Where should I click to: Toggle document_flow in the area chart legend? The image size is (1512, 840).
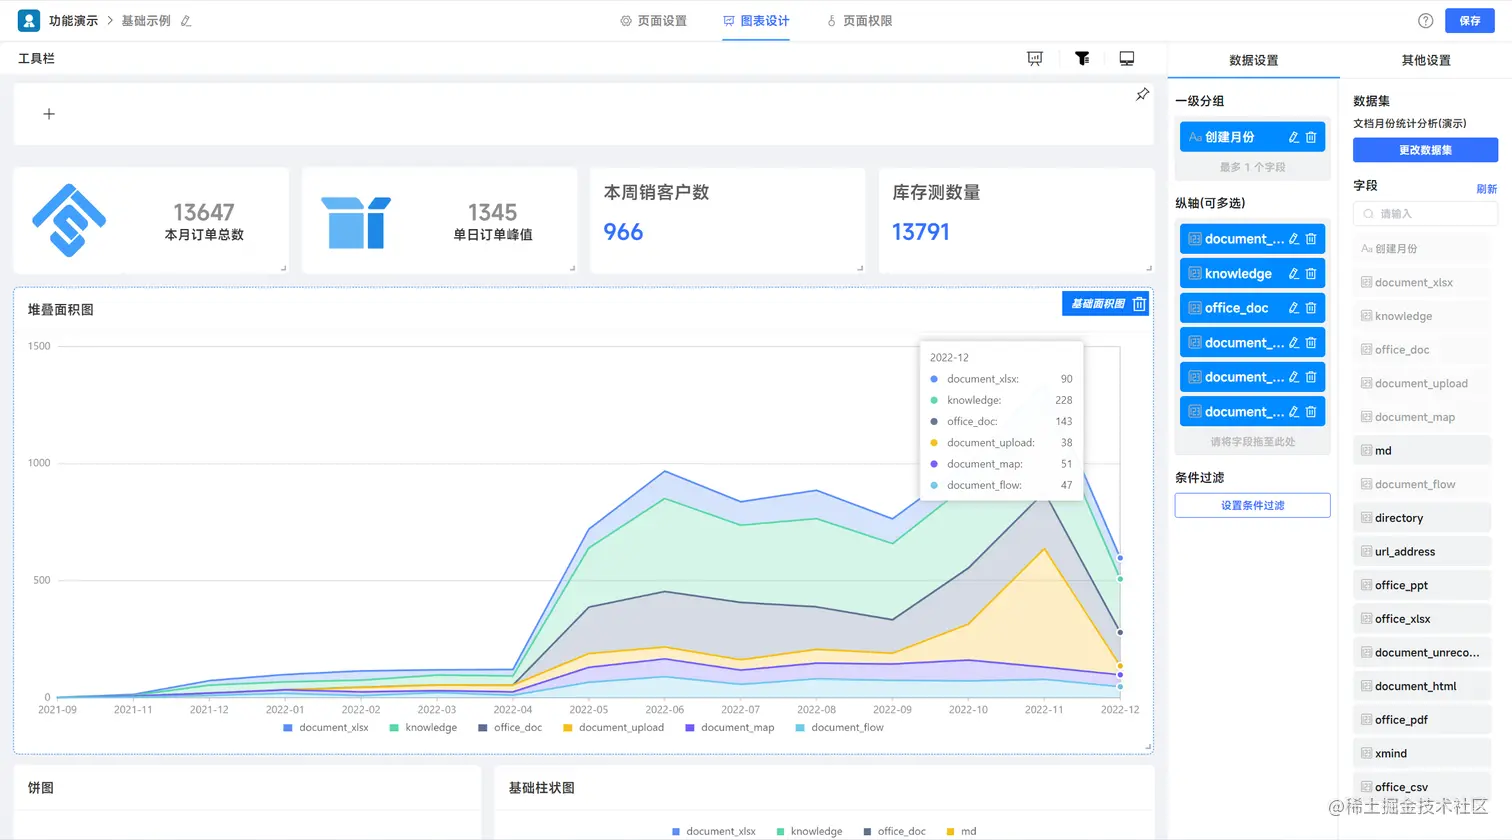click(x=839, y=728)
